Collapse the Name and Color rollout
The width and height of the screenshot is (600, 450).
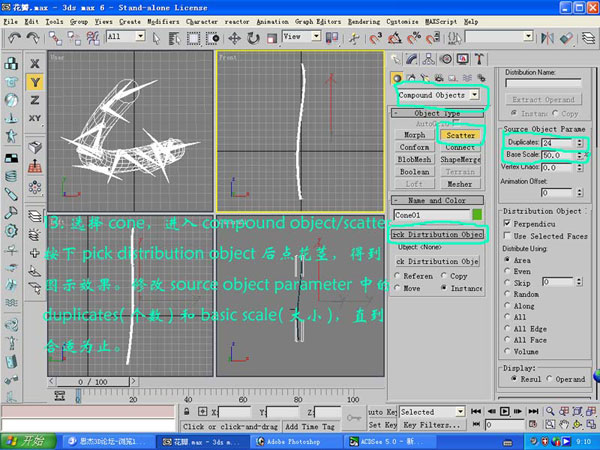pos(437,200)
